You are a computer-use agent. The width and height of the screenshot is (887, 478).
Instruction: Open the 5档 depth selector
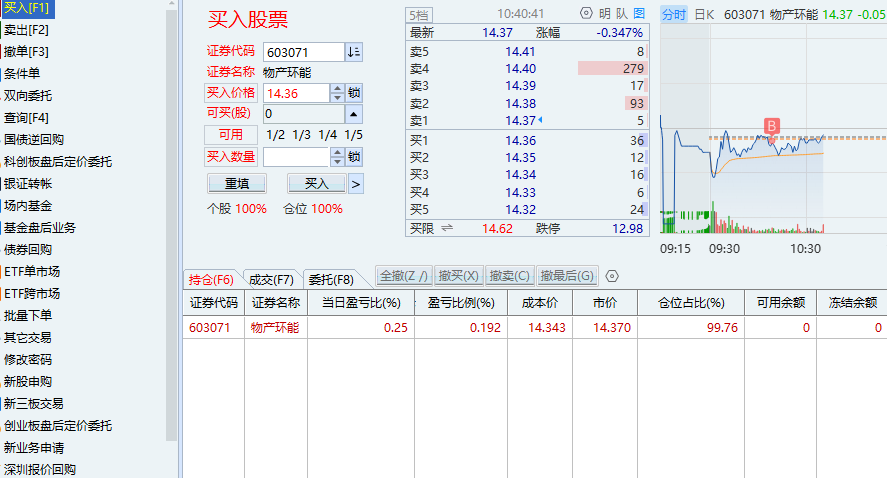point(419,15)
